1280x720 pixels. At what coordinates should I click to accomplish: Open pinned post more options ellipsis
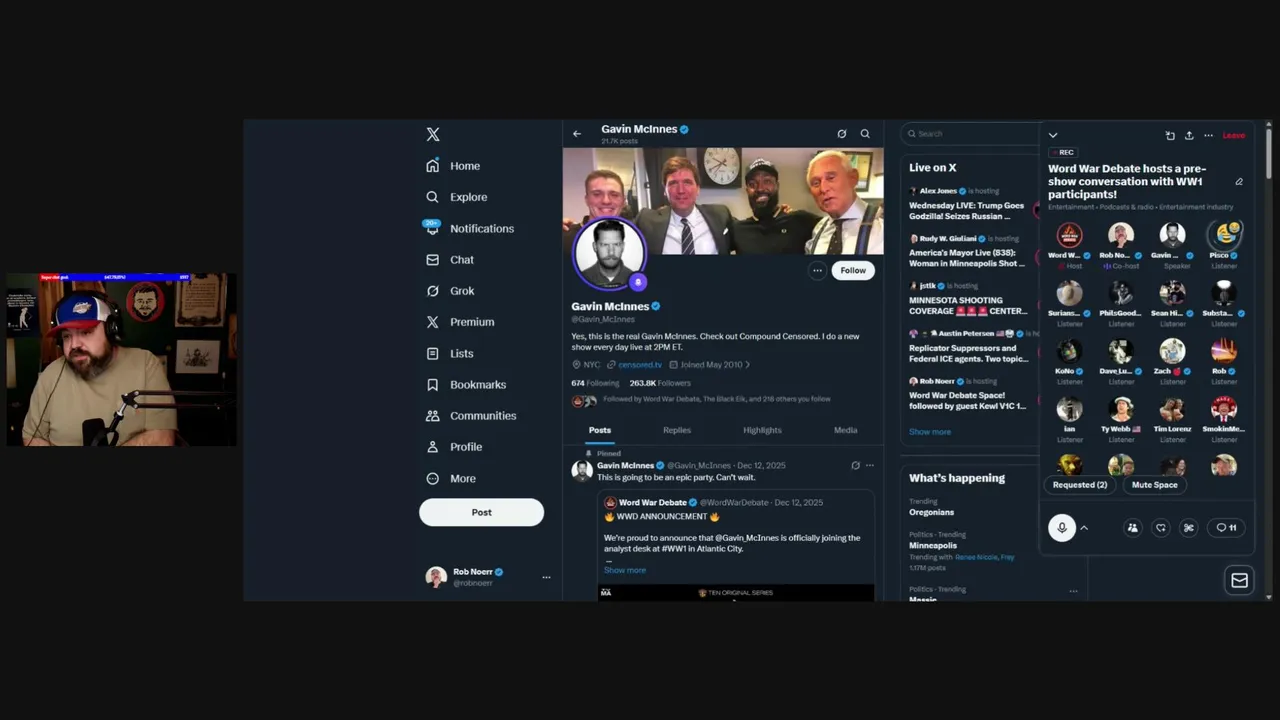[869, 465]
